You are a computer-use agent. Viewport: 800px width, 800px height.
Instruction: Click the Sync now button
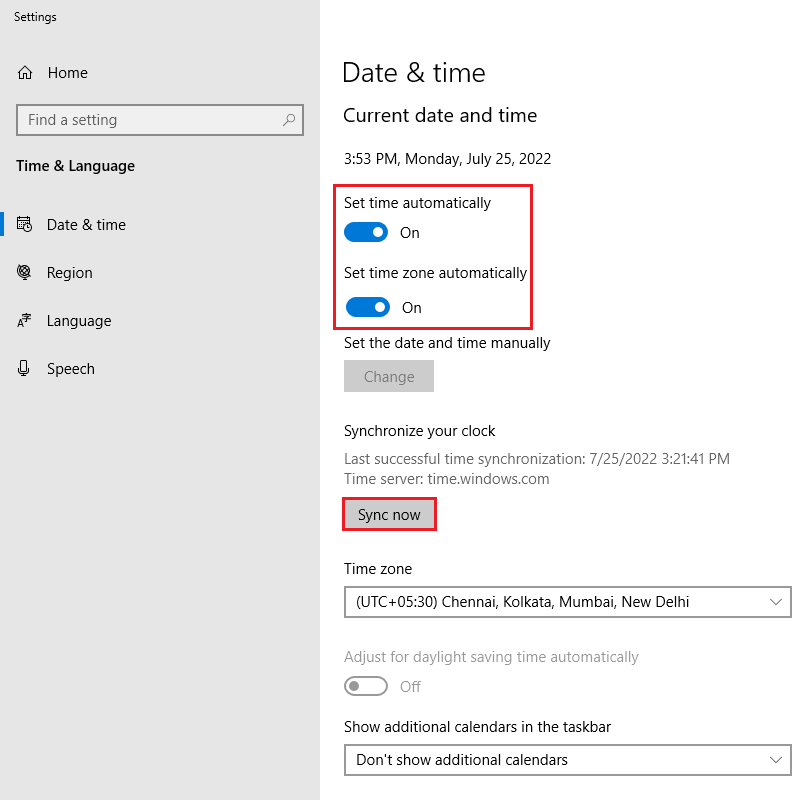pos(389,514)
